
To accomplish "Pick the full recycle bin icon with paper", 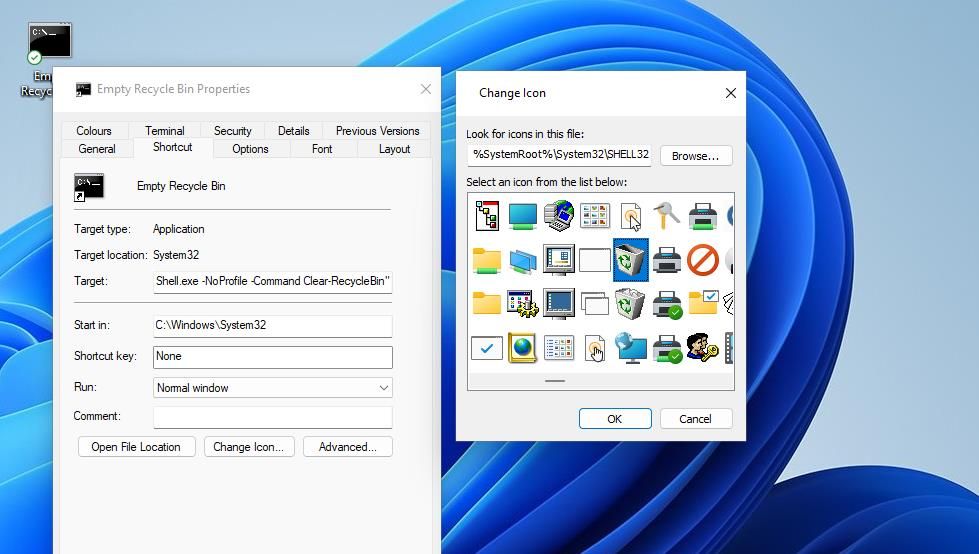I will [x=630, y=304].
